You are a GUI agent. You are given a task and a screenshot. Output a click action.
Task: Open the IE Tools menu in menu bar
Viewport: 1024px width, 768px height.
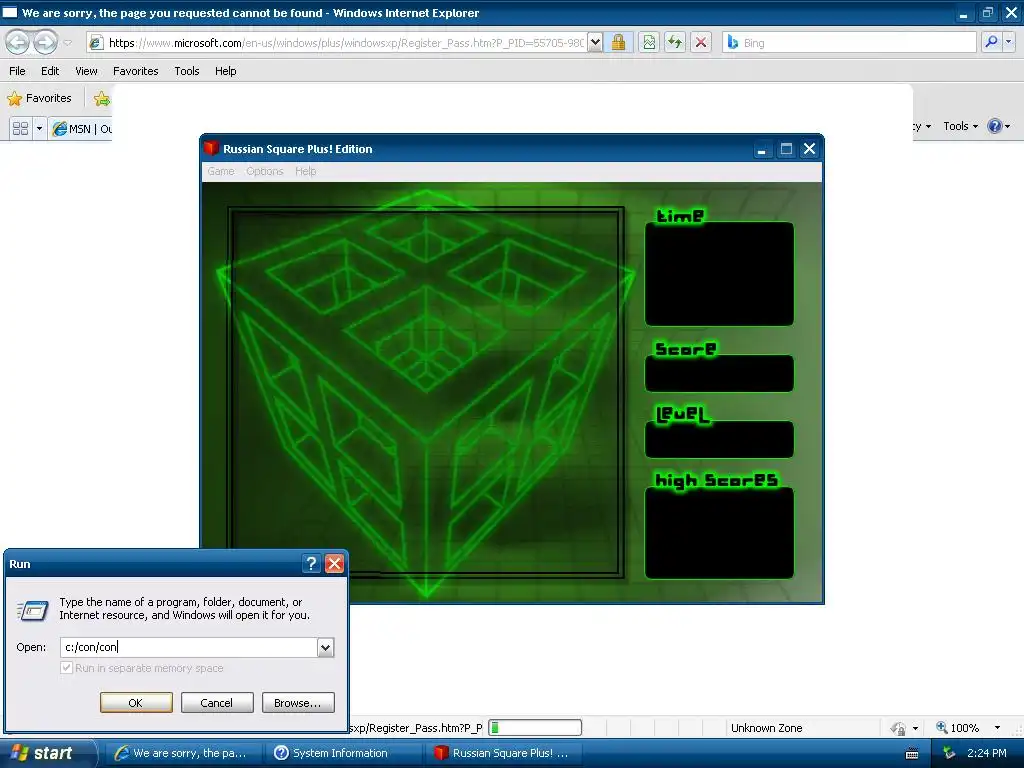click(187, 71)
